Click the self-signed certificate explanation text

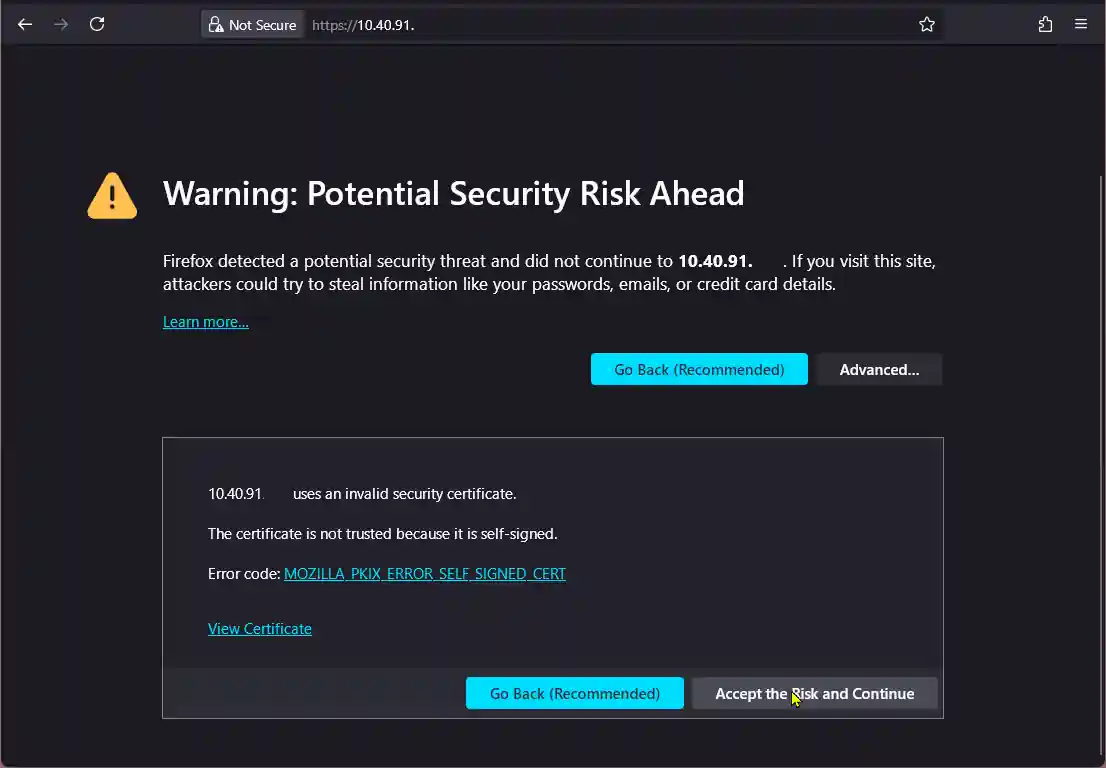382,534
